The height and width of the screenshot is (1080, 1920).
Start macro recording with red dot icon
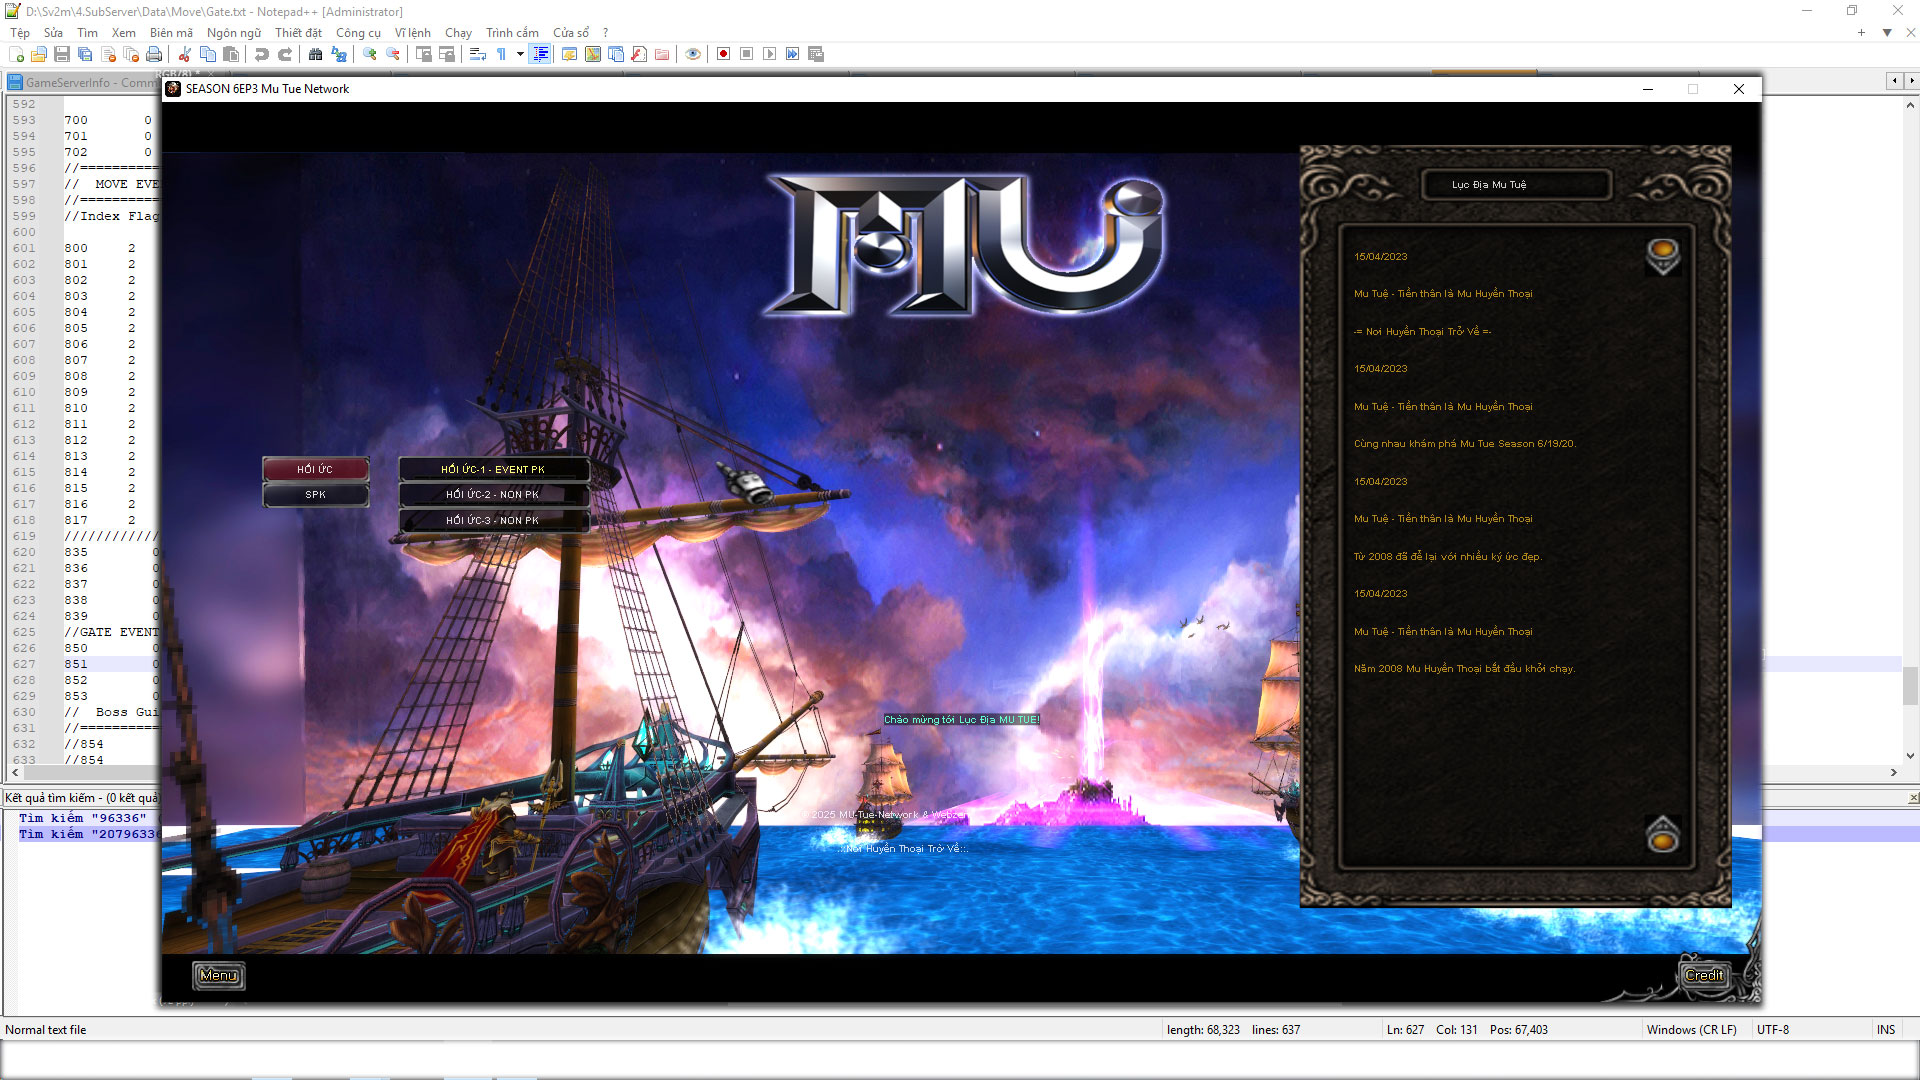tap(723, 54)
